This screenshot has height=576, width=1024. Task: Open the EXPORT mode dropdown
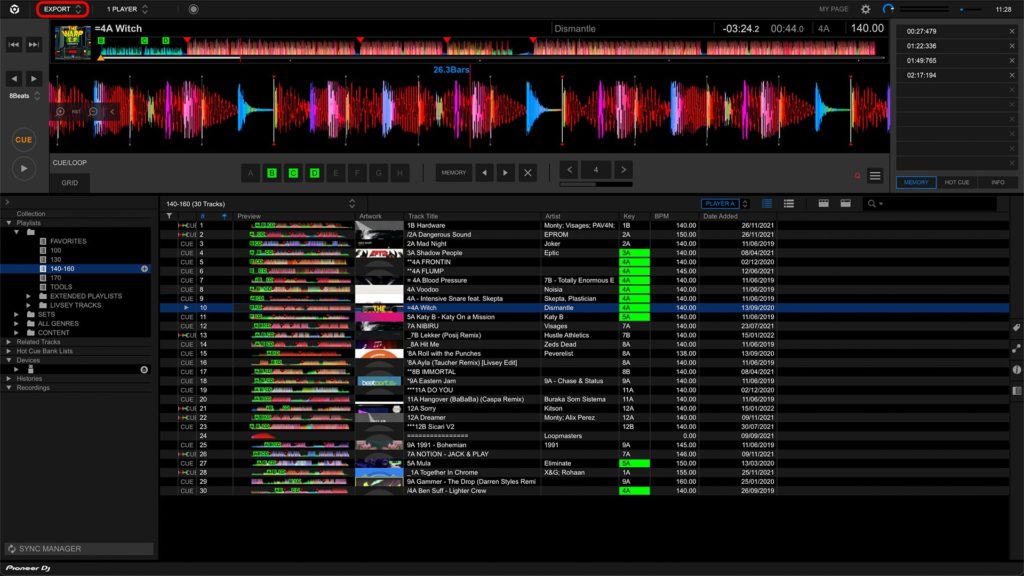62,8
